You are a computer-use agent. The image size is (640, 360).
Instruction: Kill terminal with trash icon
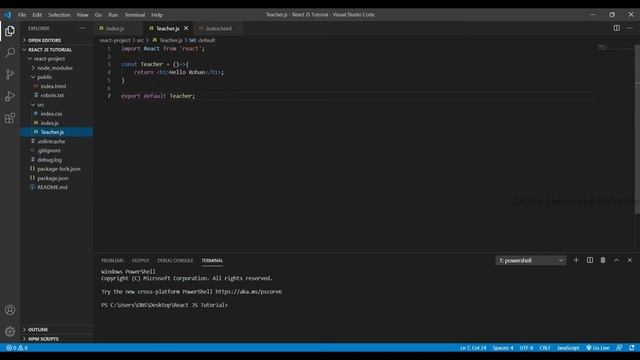click(603, 260)
